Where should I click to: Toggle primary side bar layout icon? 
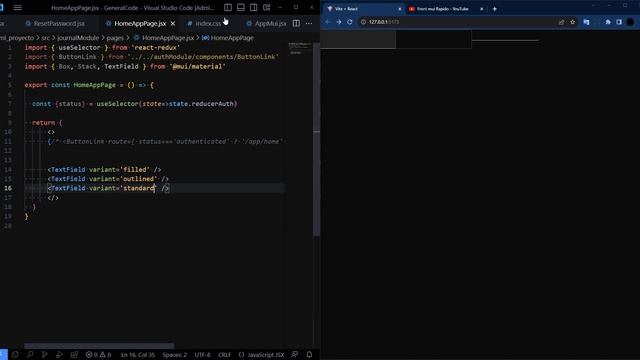228,8
